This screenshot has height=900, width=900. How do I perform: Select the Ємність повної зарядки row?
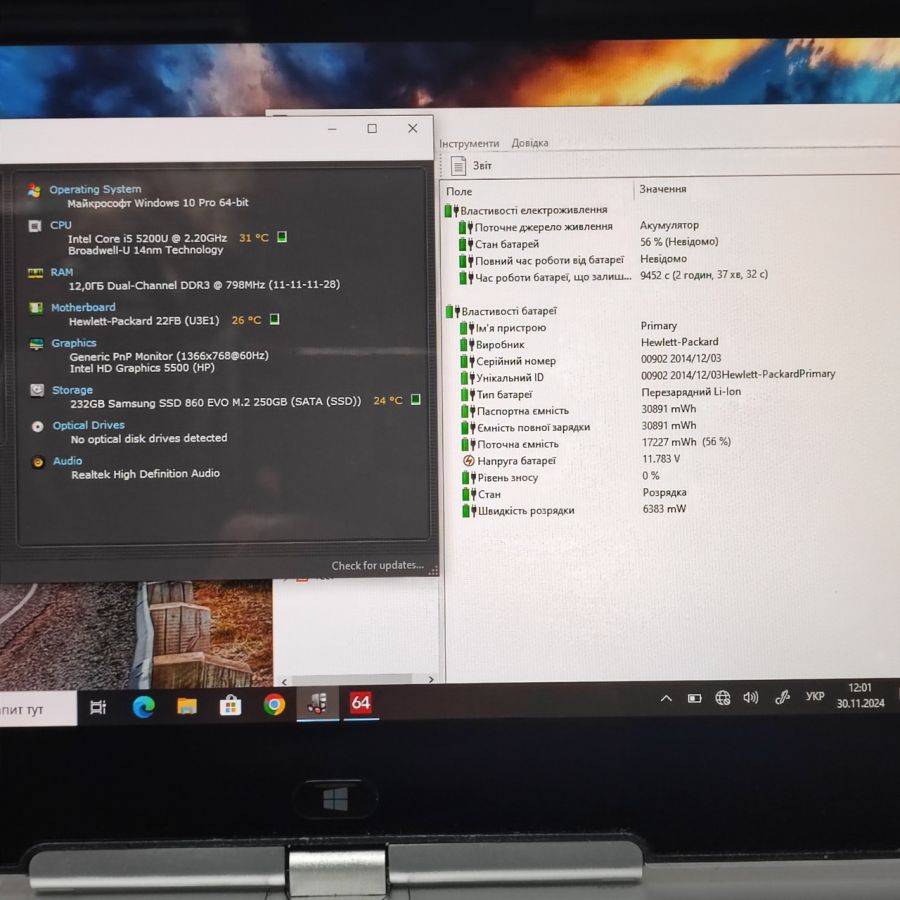coord(526,428)
